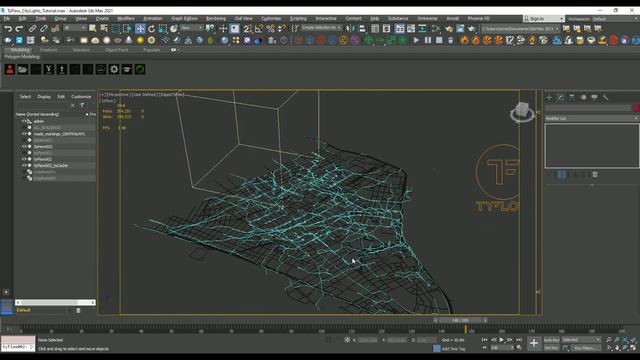Toggle visibility eye for Sphere002
640x360 pixels.
pyautogui.click(x=24, y=146)
